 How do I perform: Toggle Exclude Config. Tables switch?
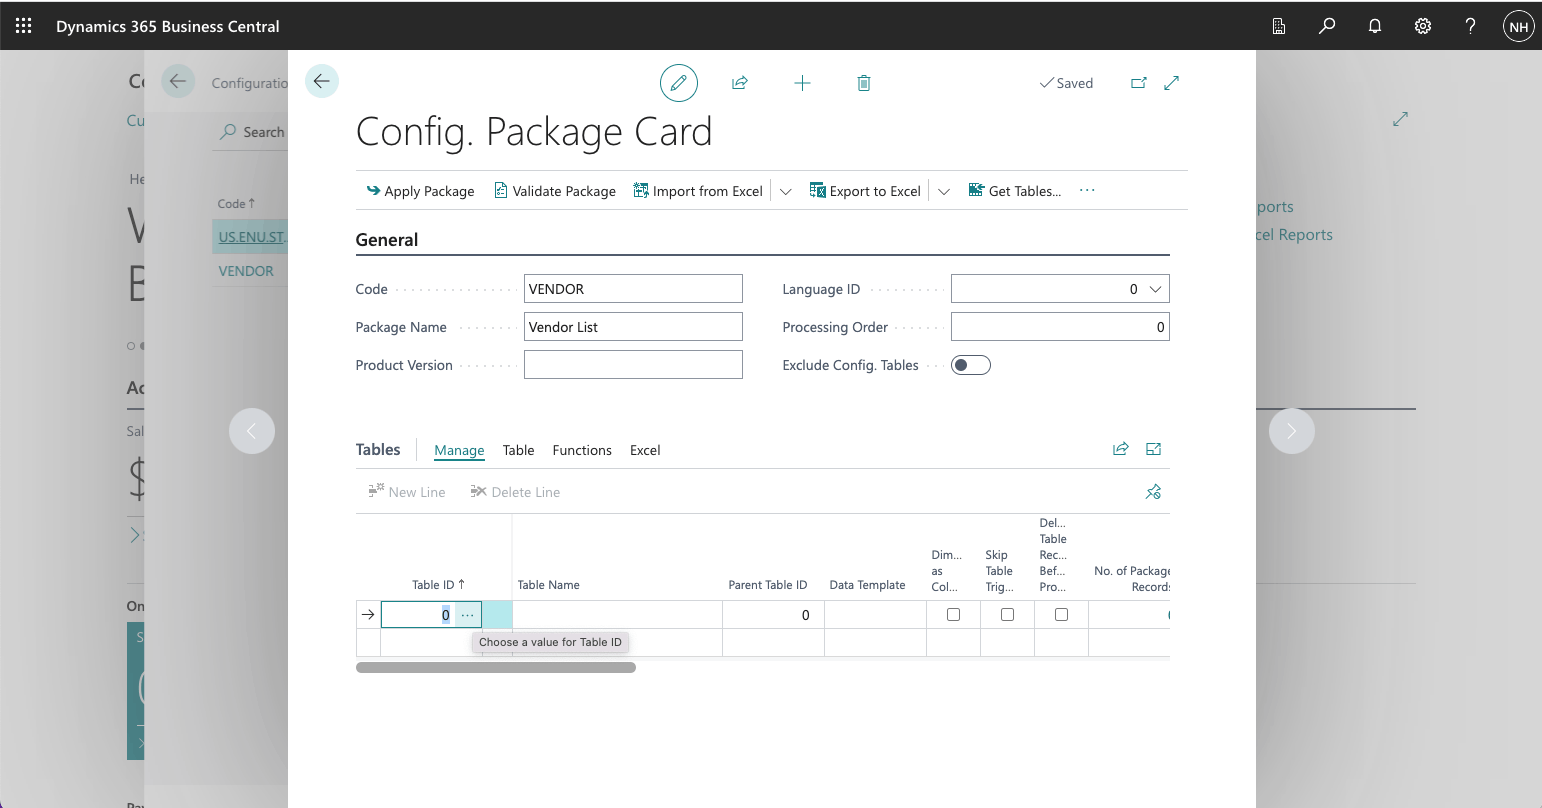(971, 365)
